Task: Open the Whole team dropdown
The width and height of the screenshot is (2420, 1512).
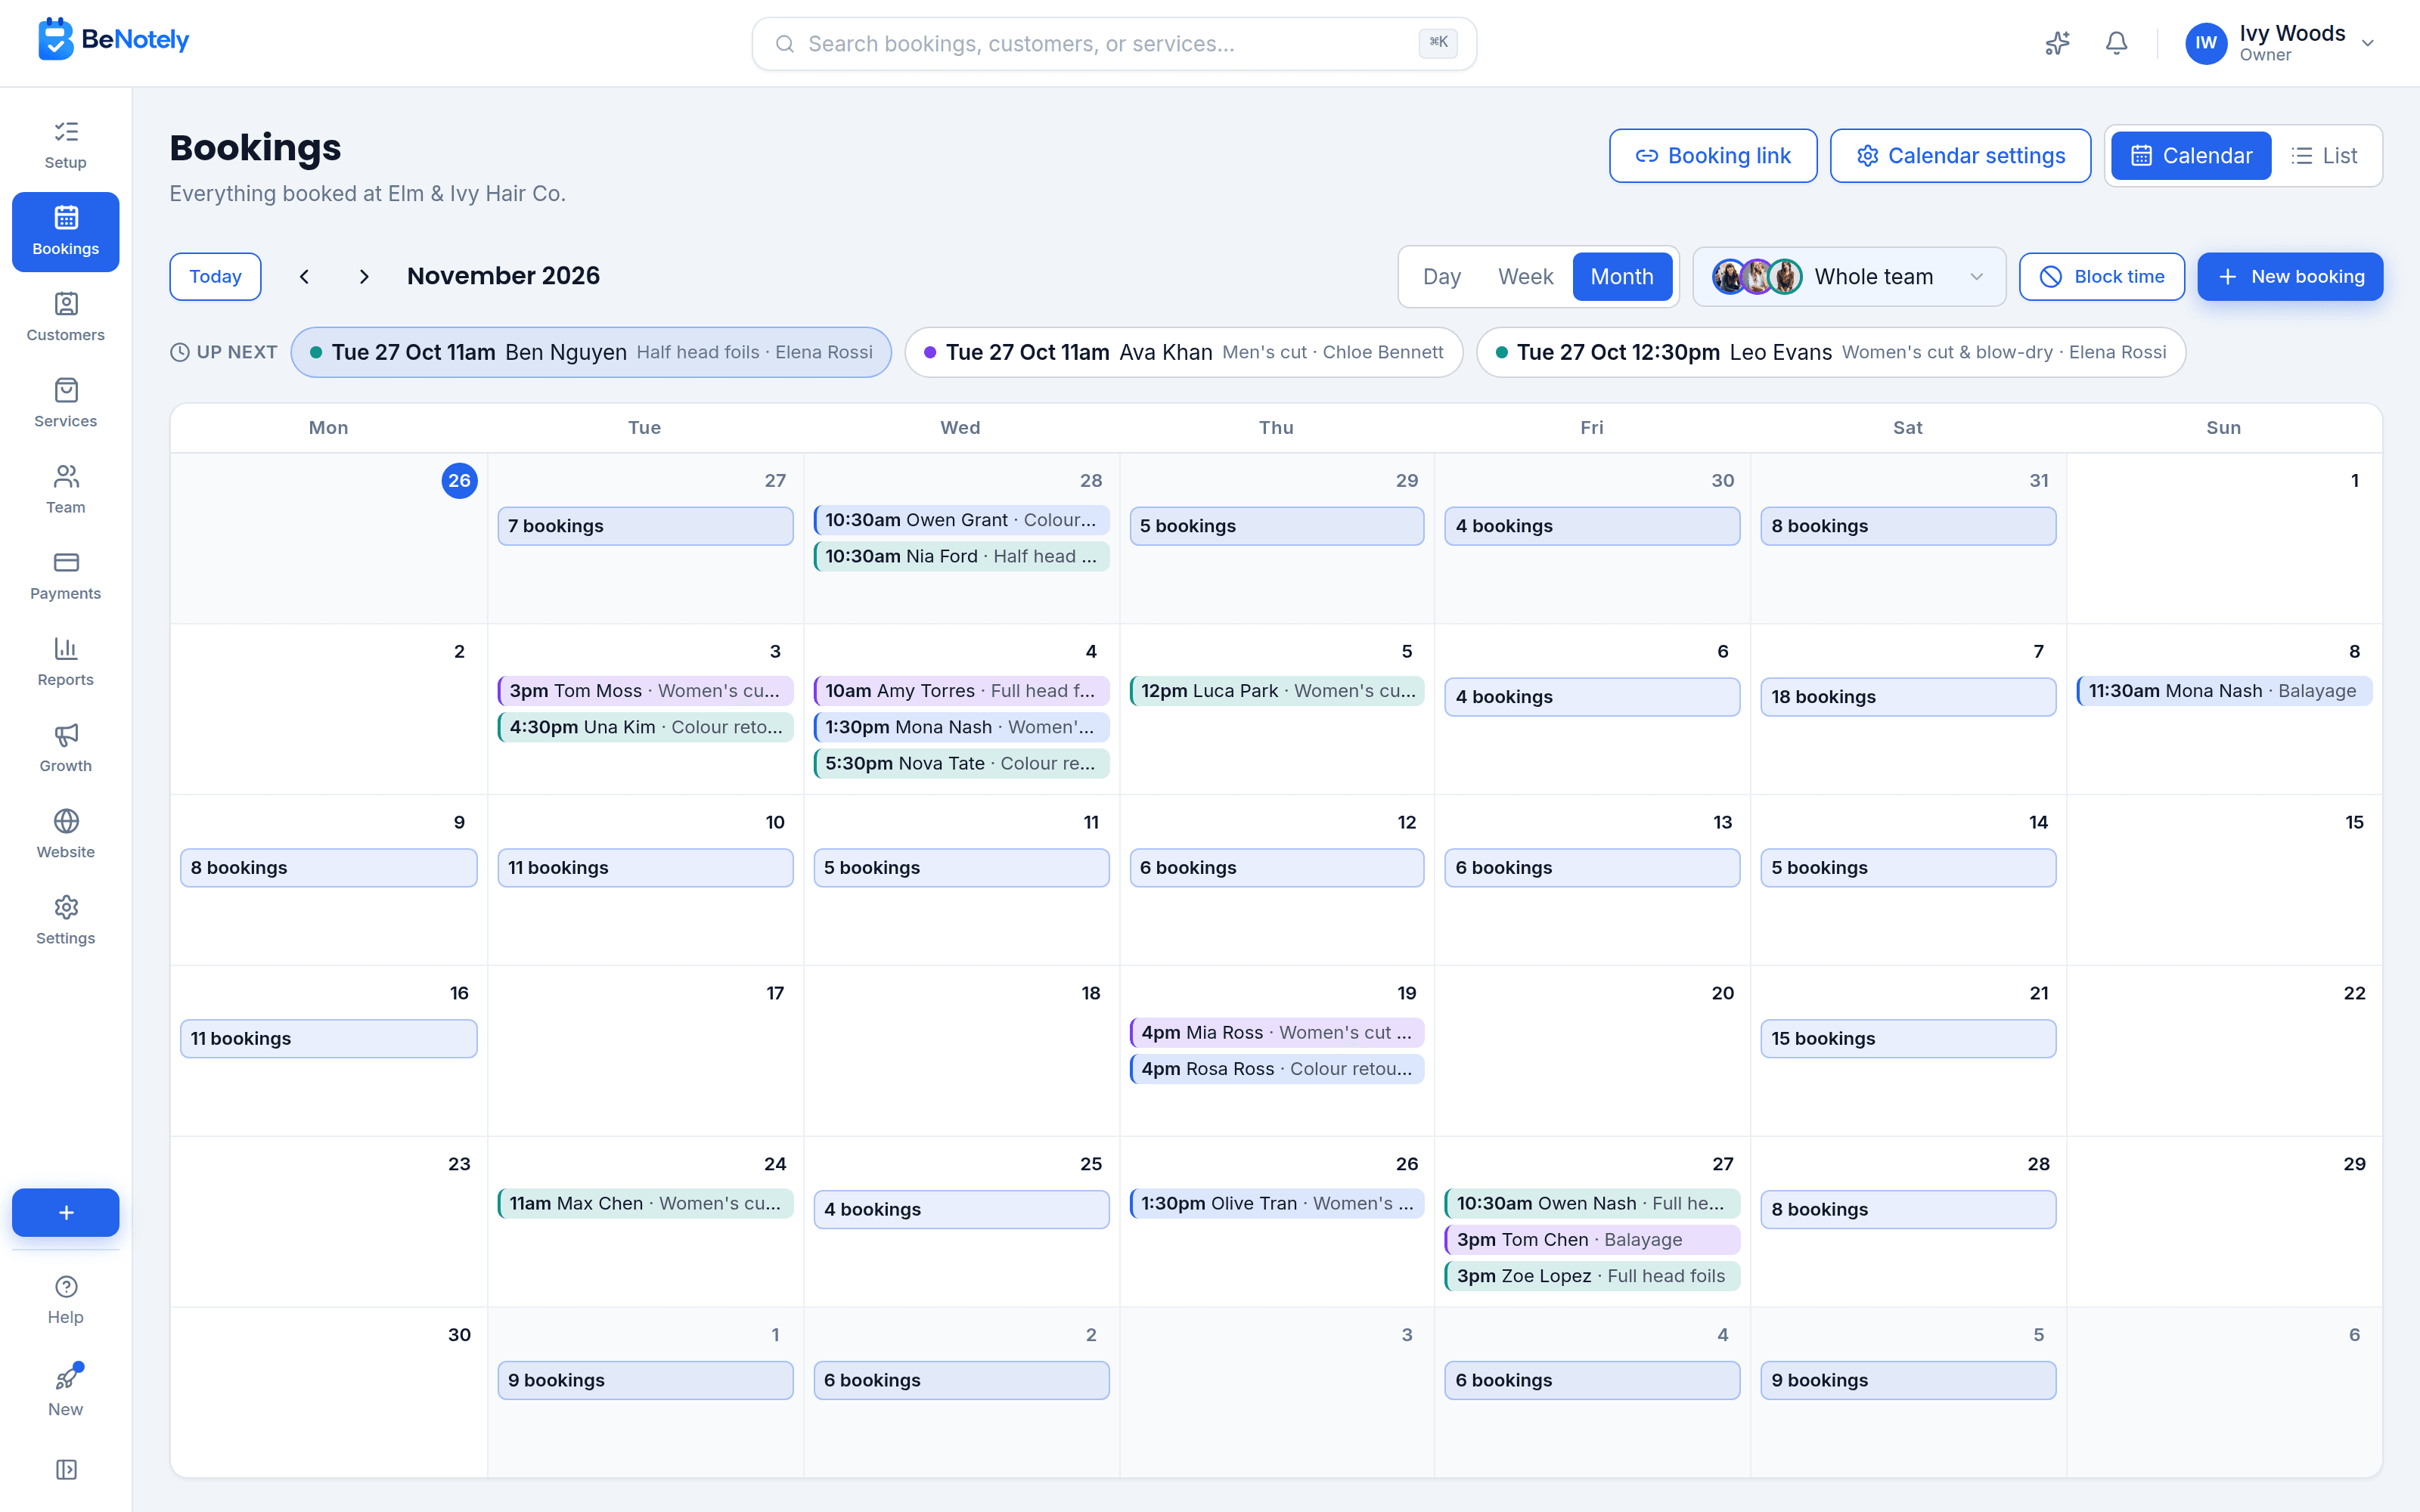Action: [x=1849, y=276]
